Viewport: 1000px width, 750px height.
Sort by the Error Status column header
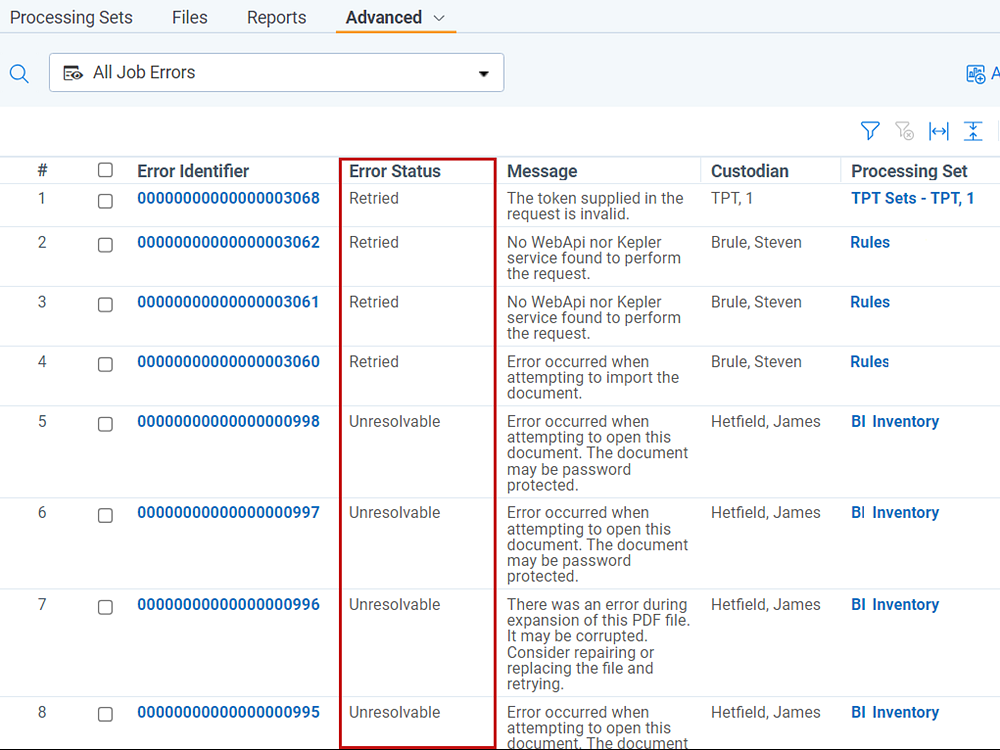(395, 171)
